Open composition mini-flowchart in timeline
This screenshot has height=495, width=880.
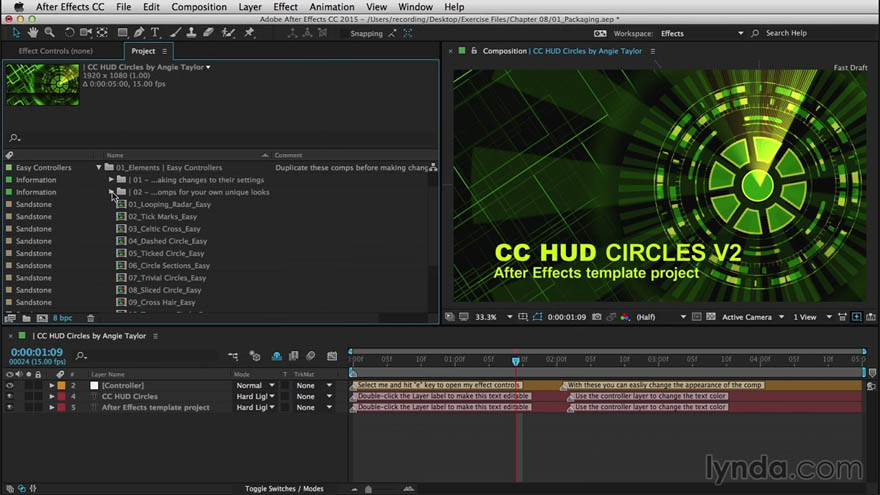(233, 356)
